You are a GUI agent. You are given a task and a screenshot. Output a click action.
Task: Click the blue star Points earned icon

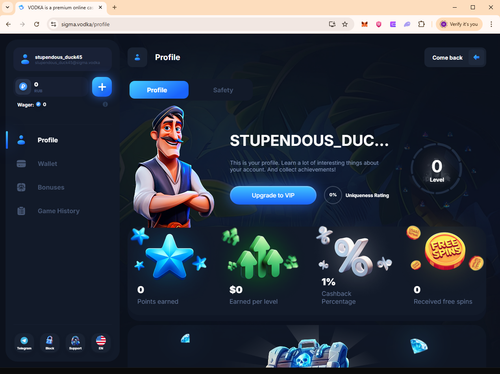tap(169, 256)
